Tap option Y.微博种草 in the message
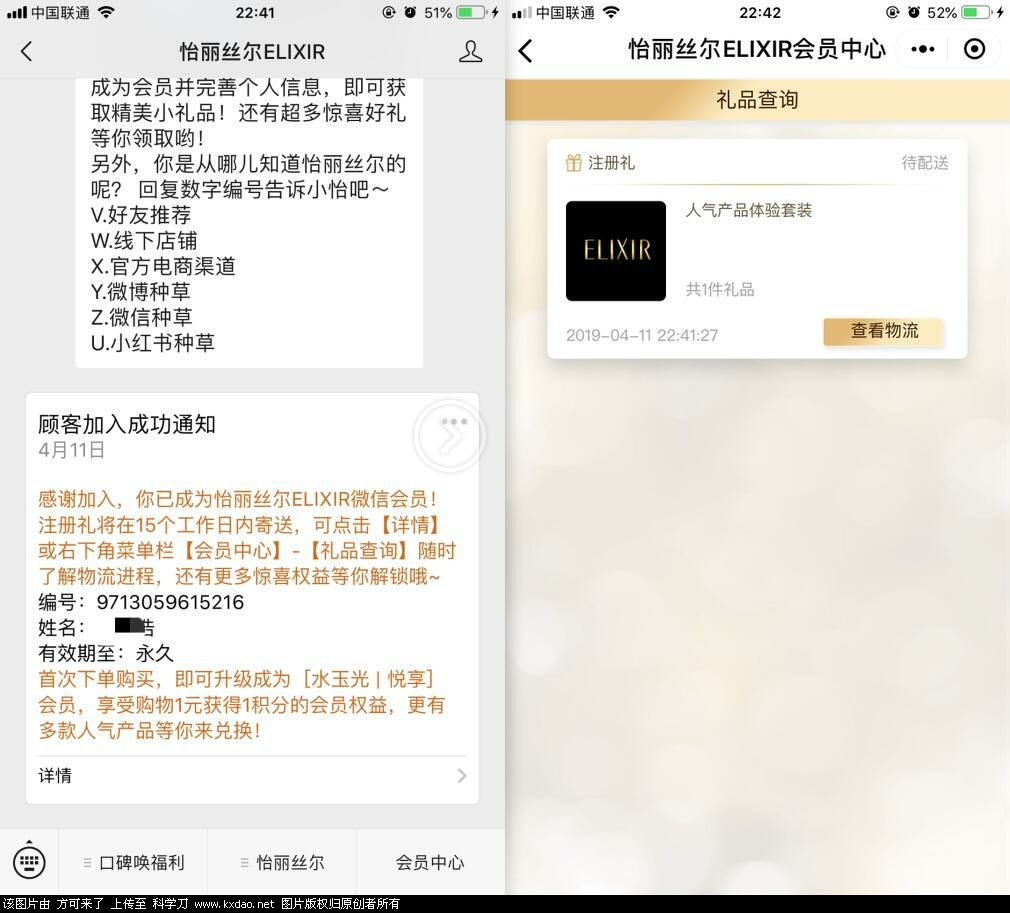 coord(140,292)
